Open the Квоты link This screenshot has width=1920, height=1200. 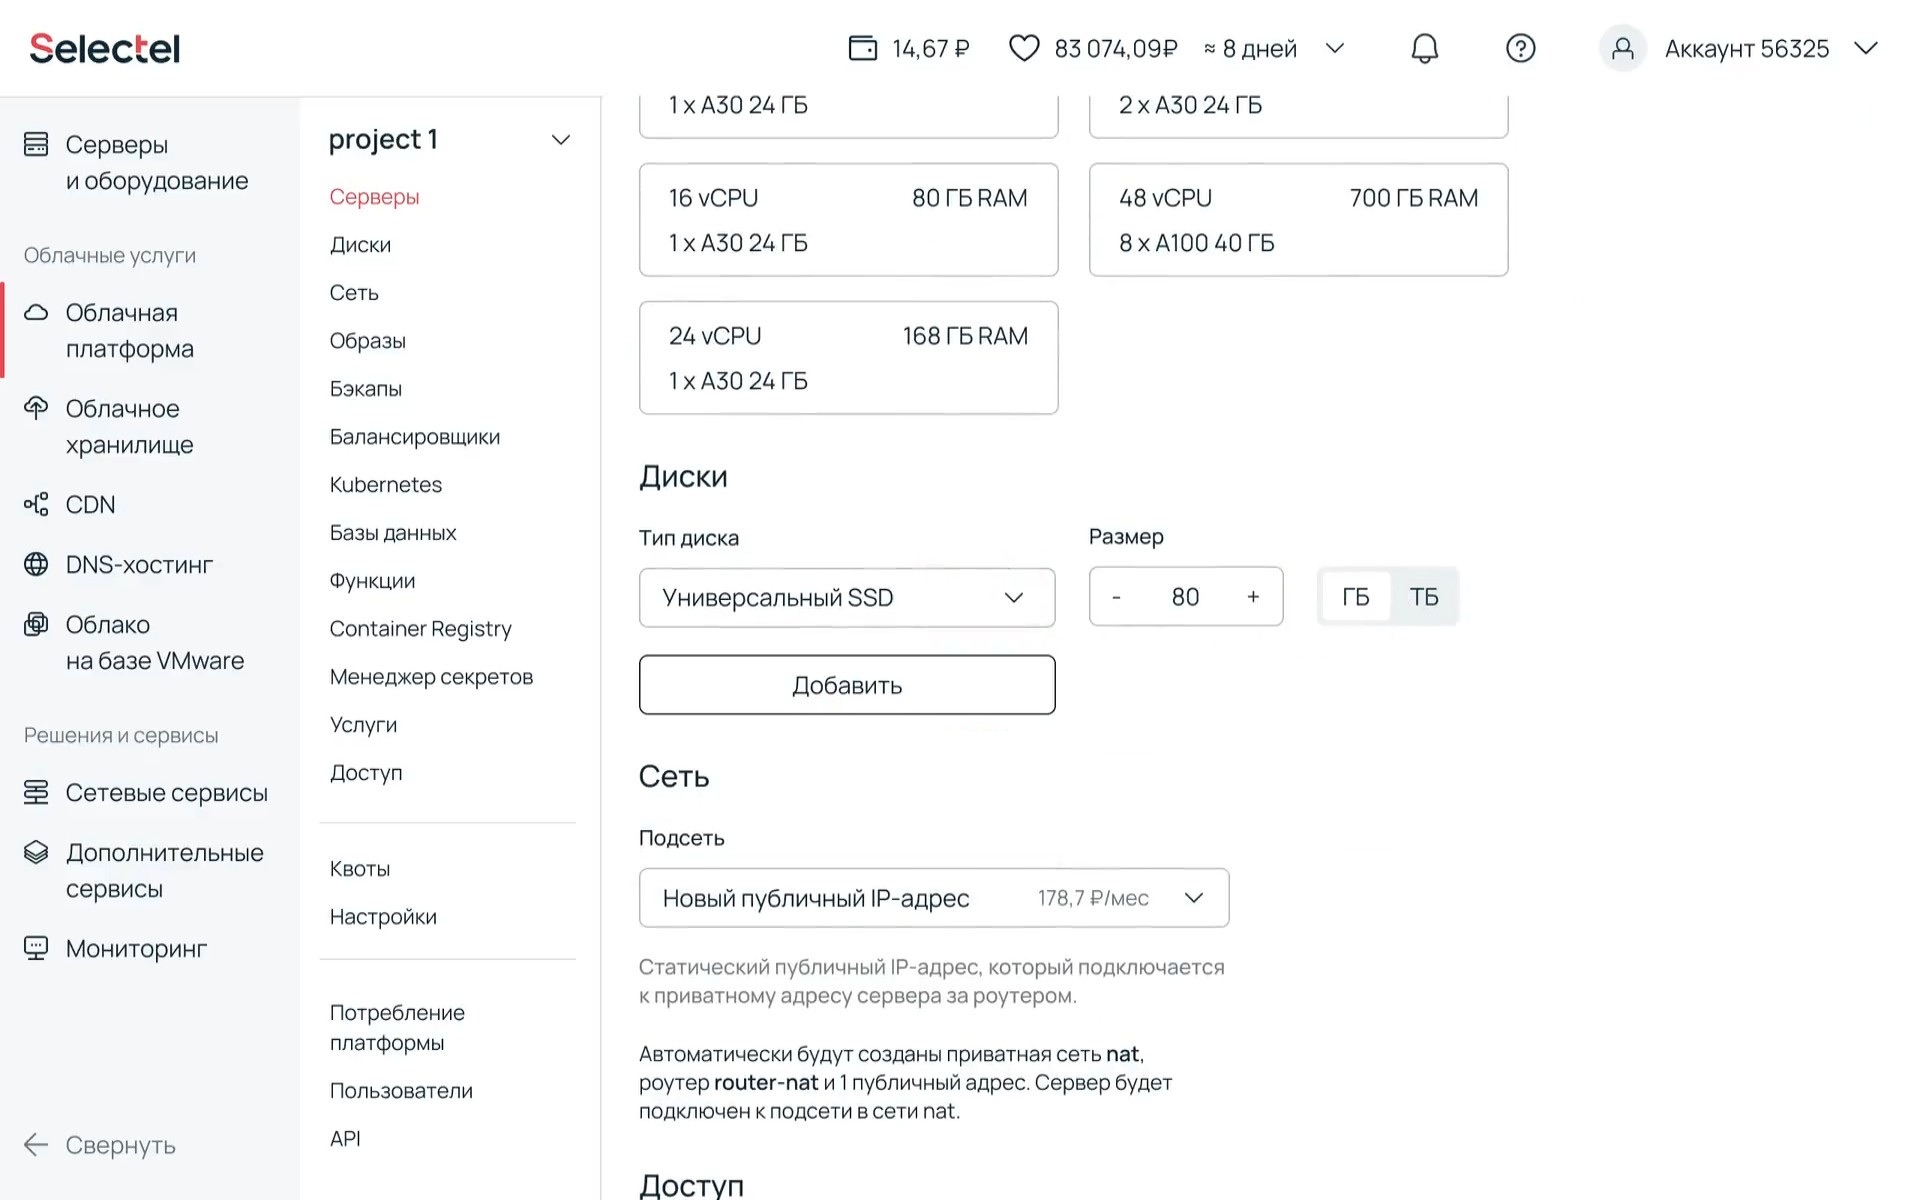(x=359, y=869)
